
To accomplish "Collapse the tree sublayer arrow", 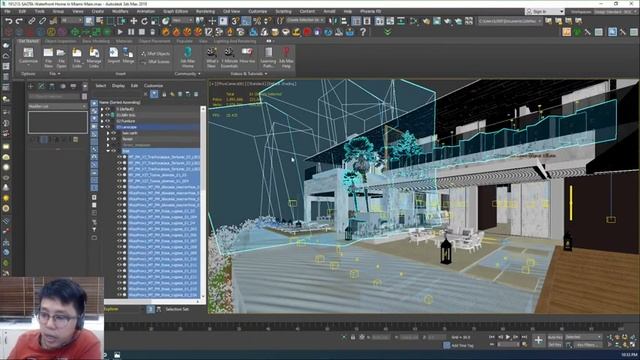I will click(108, 151).
